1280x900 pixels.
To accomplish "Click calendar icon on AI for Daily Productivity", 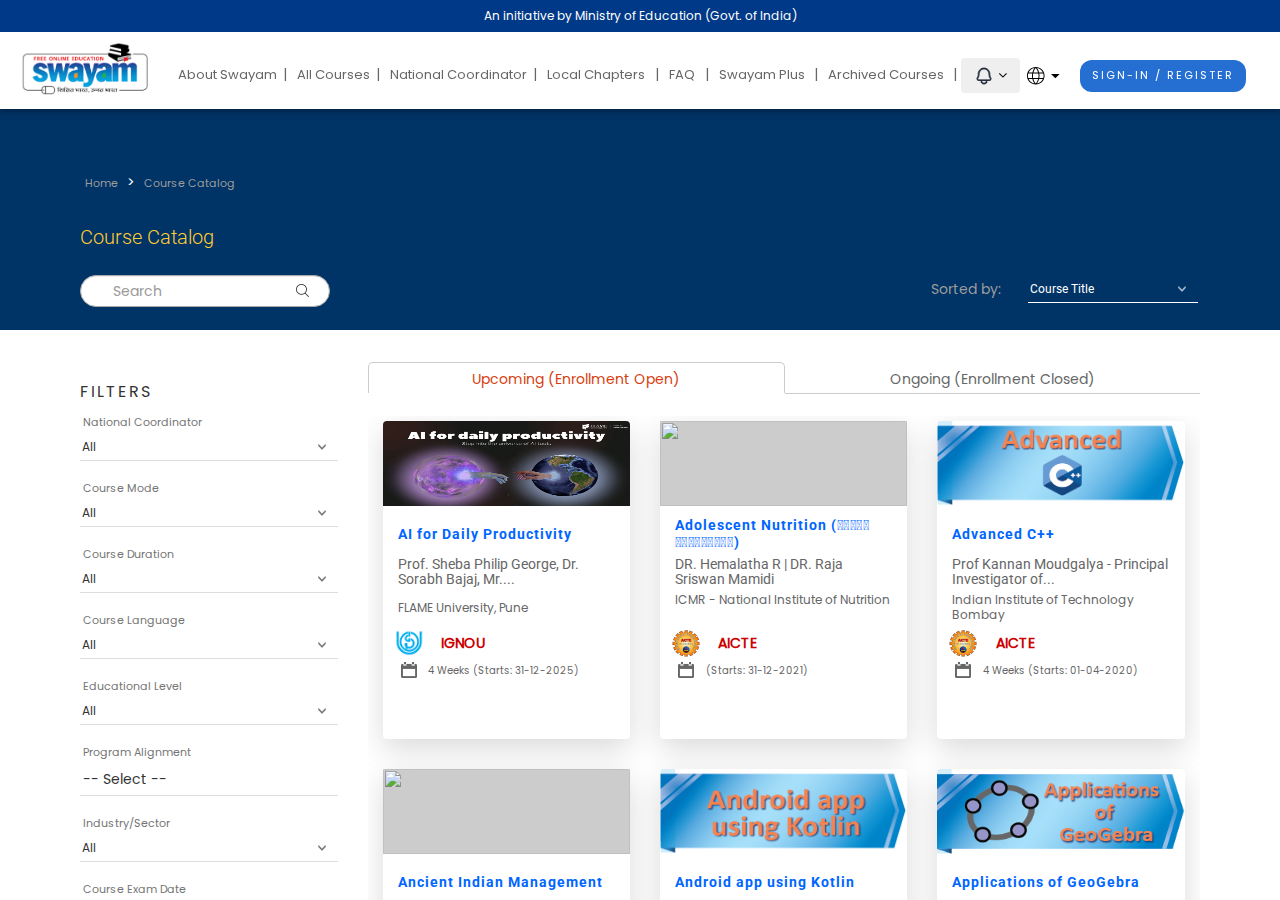I will point(409,670).
